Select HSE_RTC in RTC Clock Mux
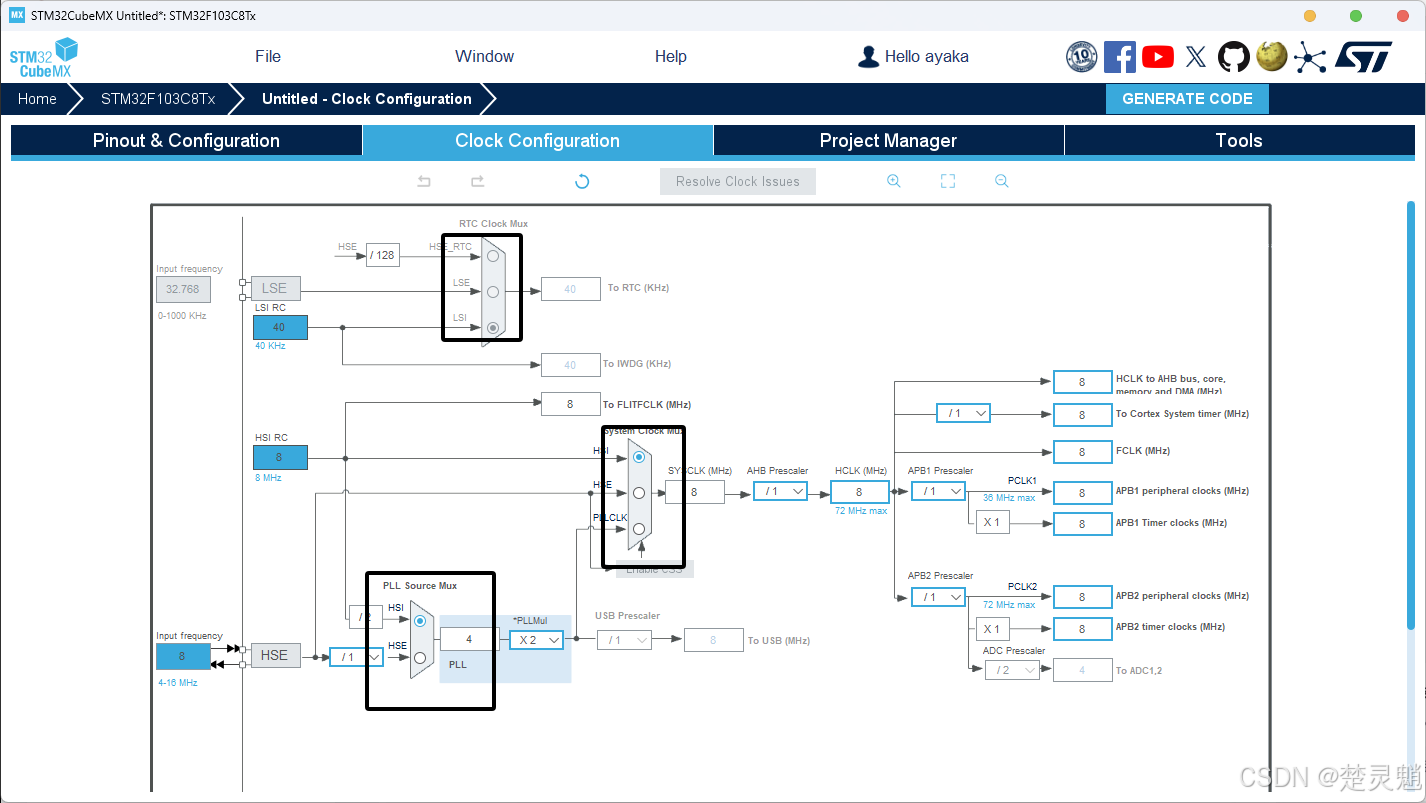 point(492,256)
